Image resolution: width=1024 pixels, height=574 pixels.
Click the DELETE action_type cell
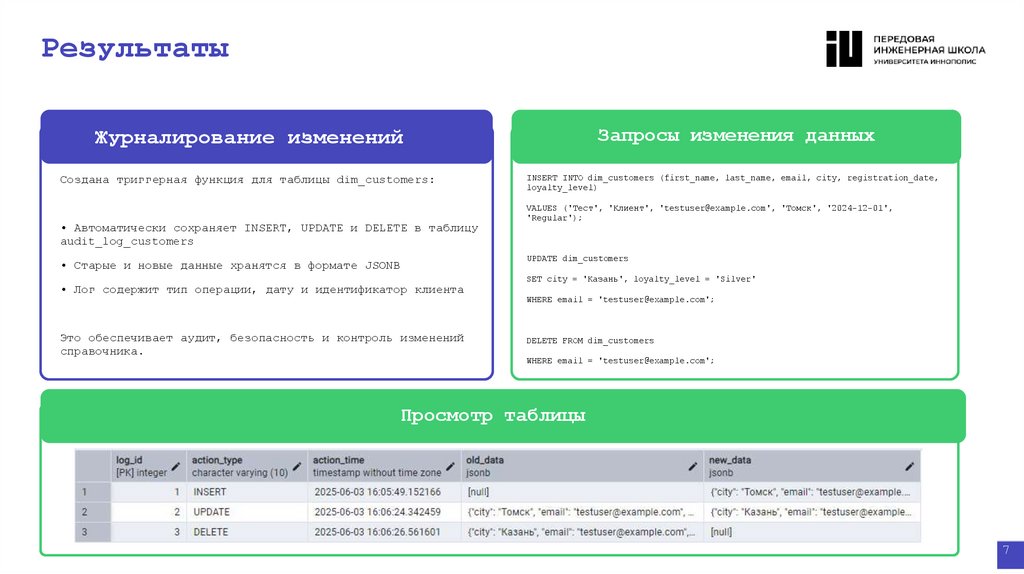coord(247,532)
